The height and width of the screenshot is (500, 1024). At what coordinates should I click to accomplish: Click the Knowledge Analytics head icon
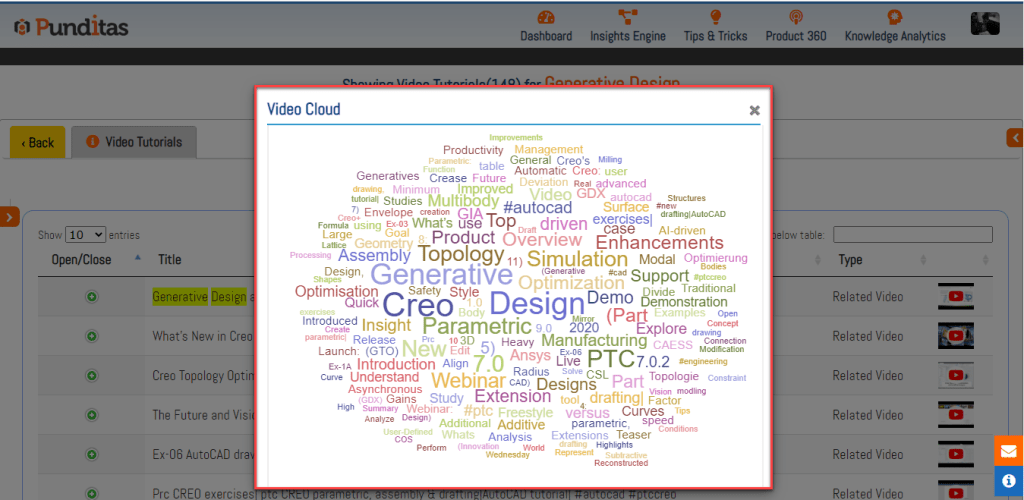894,17
